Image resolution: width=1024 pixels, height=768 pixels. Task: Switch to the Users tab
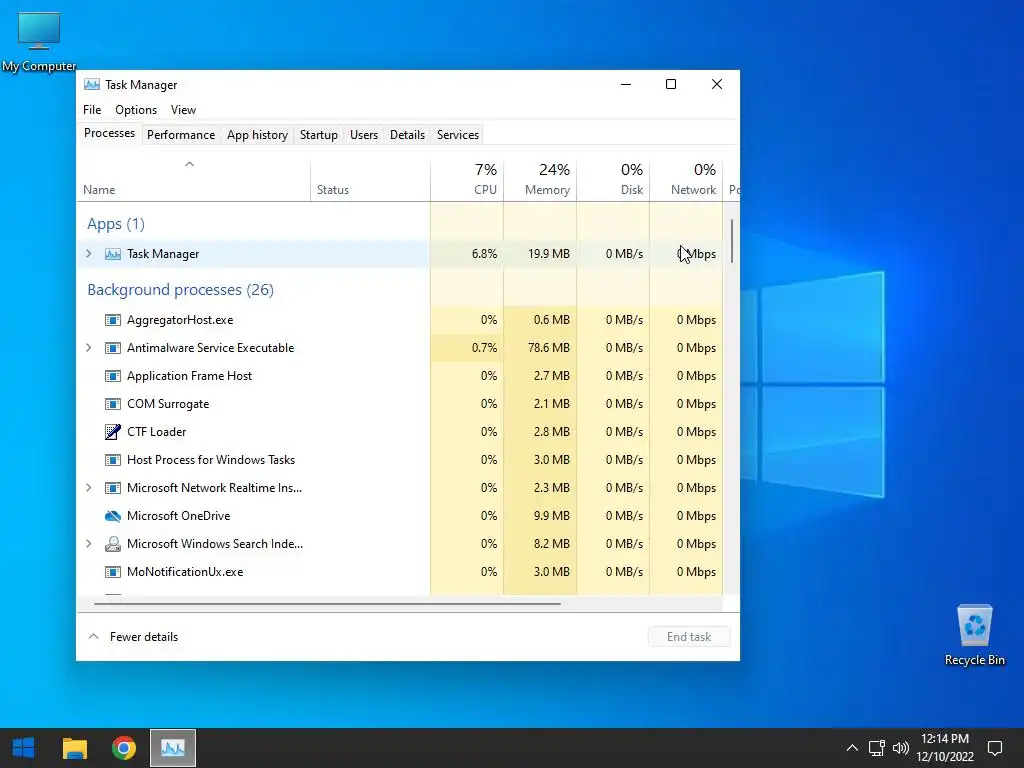click(364, 135)
